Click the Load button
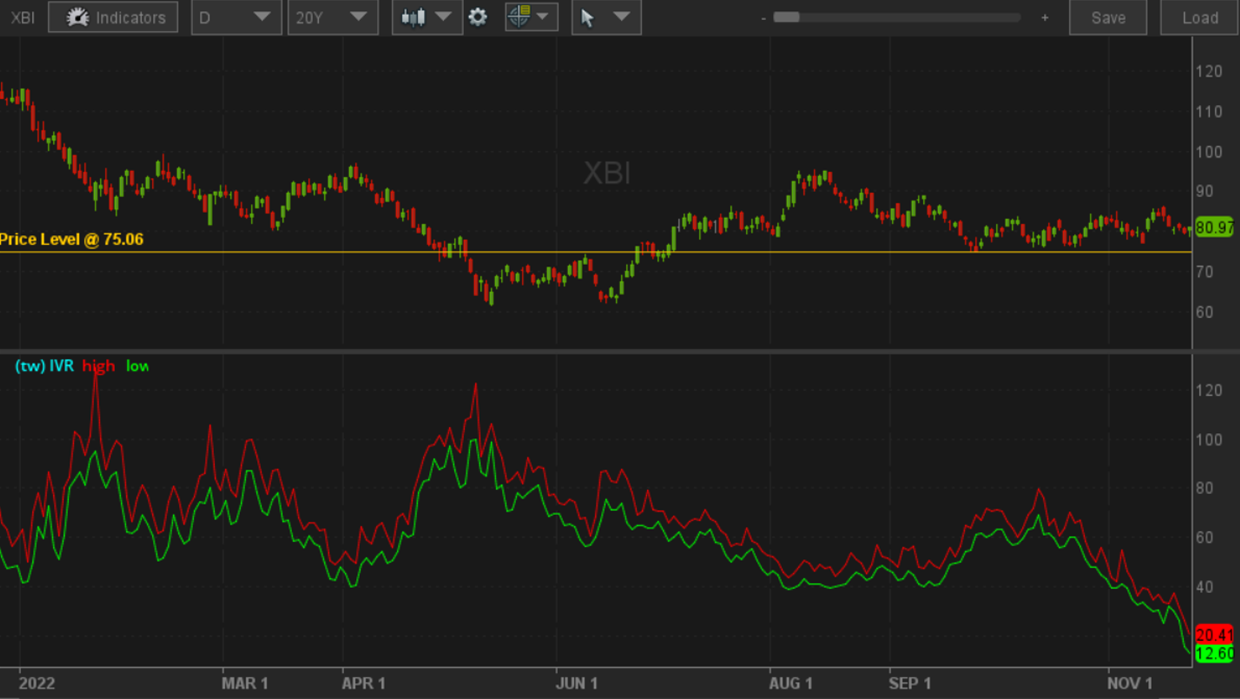This screenshot has width=1240, height=699. tap(1200, 17)
